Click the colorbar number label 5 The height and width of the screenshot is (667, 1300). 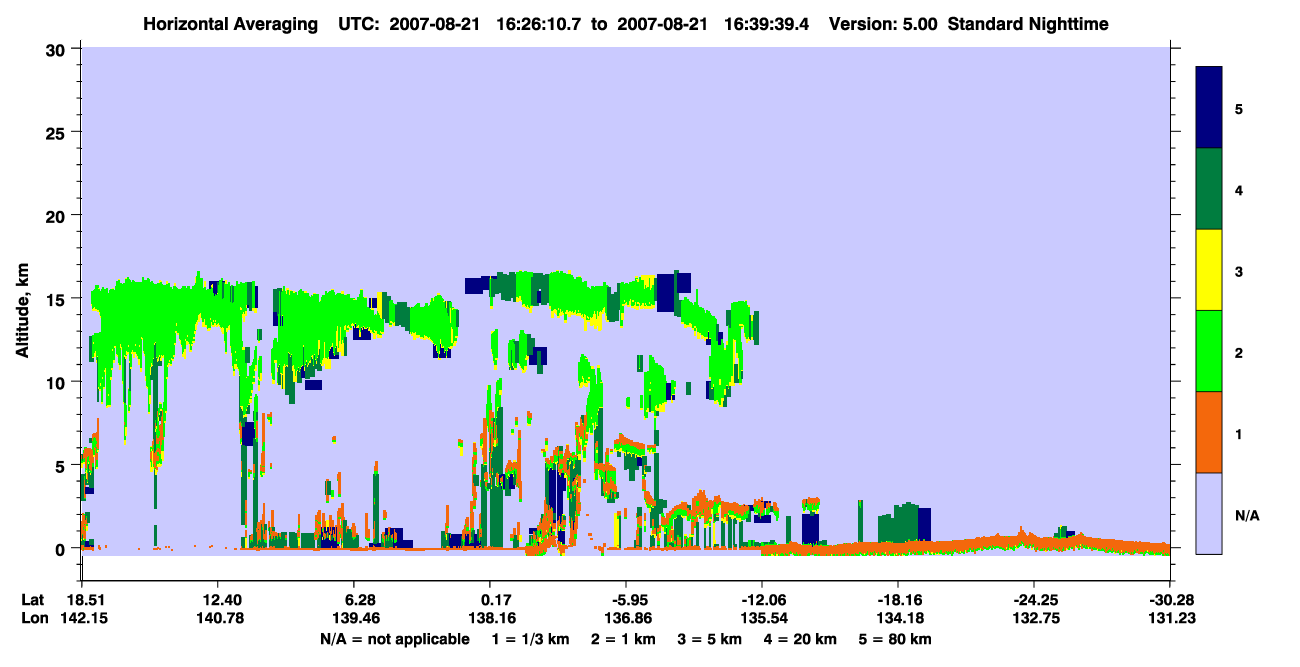pos(1239,109)
